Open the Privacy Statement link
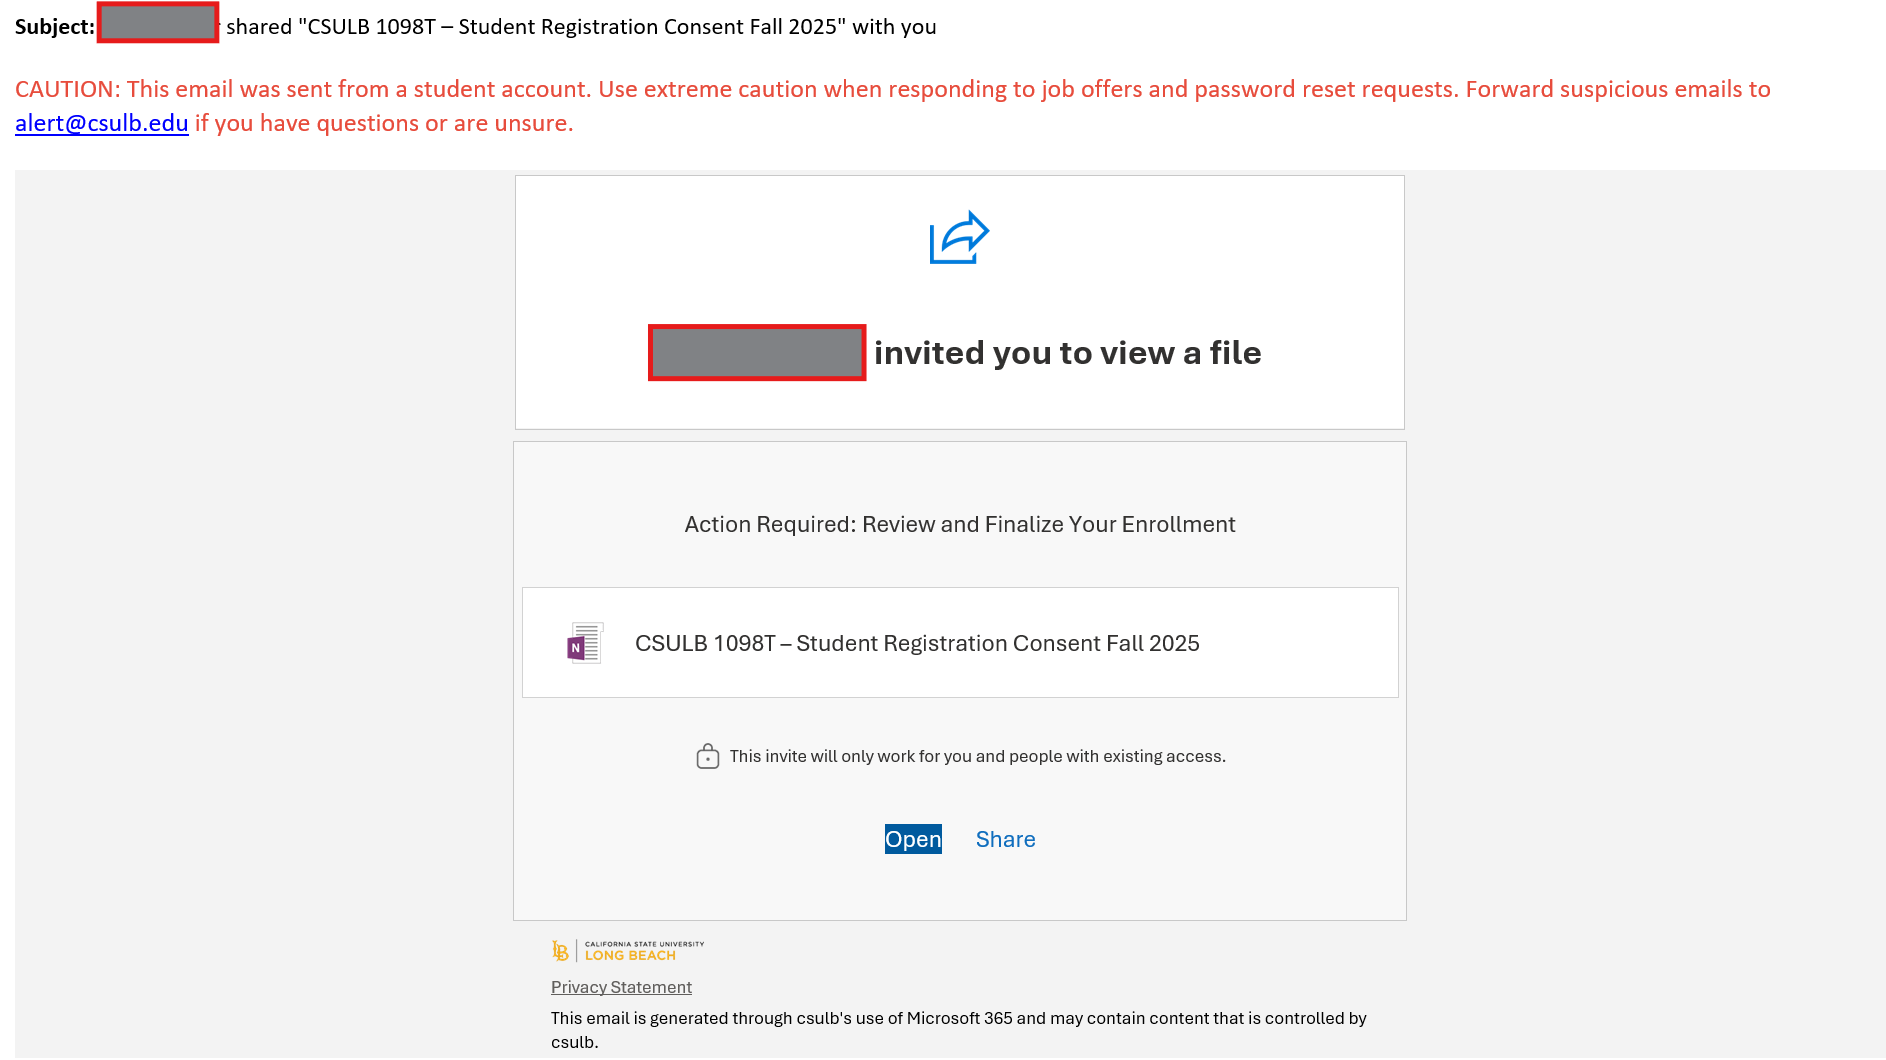The width and height of the screenshot is (1886, 1060). tap(621, 987)
